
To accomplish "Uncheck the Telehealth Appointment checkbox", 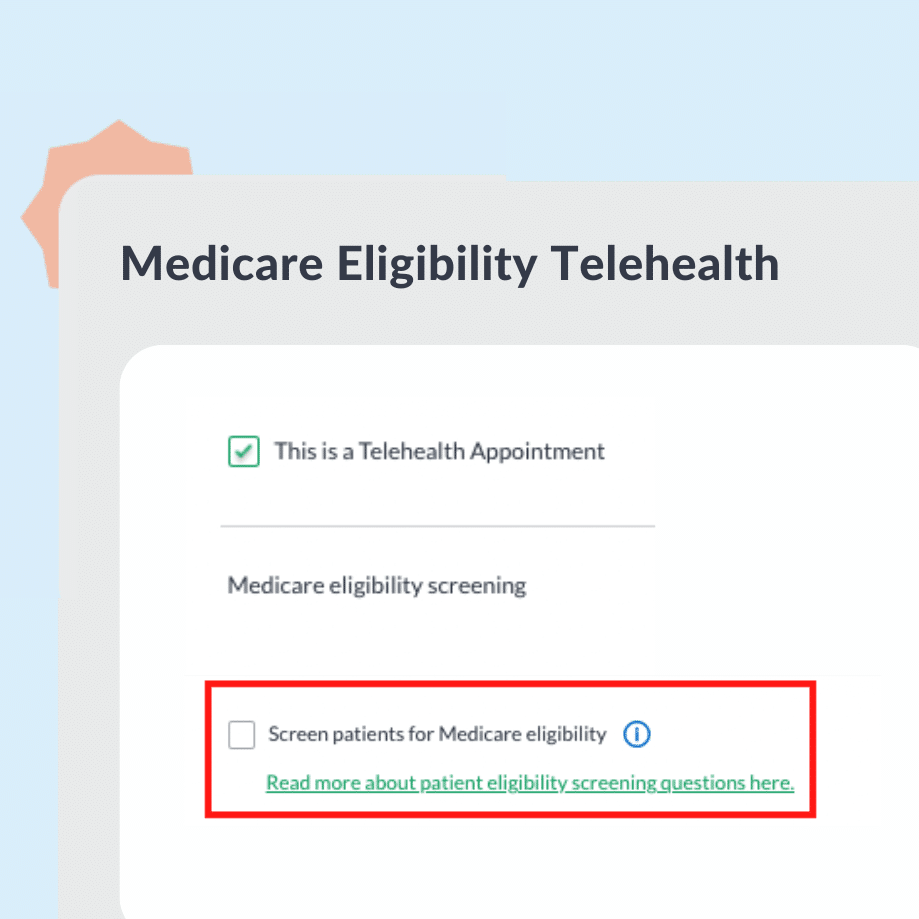I will (x=243, y=452).
